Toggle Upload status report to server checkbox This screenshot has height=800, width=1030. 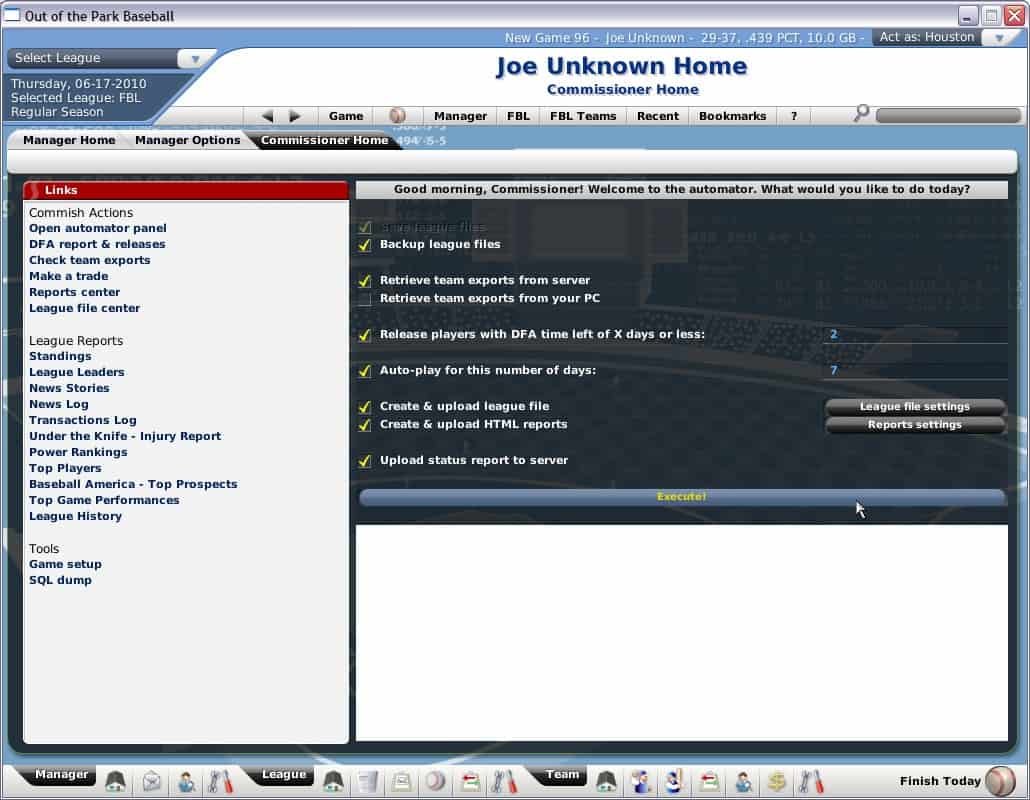pyautogui.click(x=365, y=461)
